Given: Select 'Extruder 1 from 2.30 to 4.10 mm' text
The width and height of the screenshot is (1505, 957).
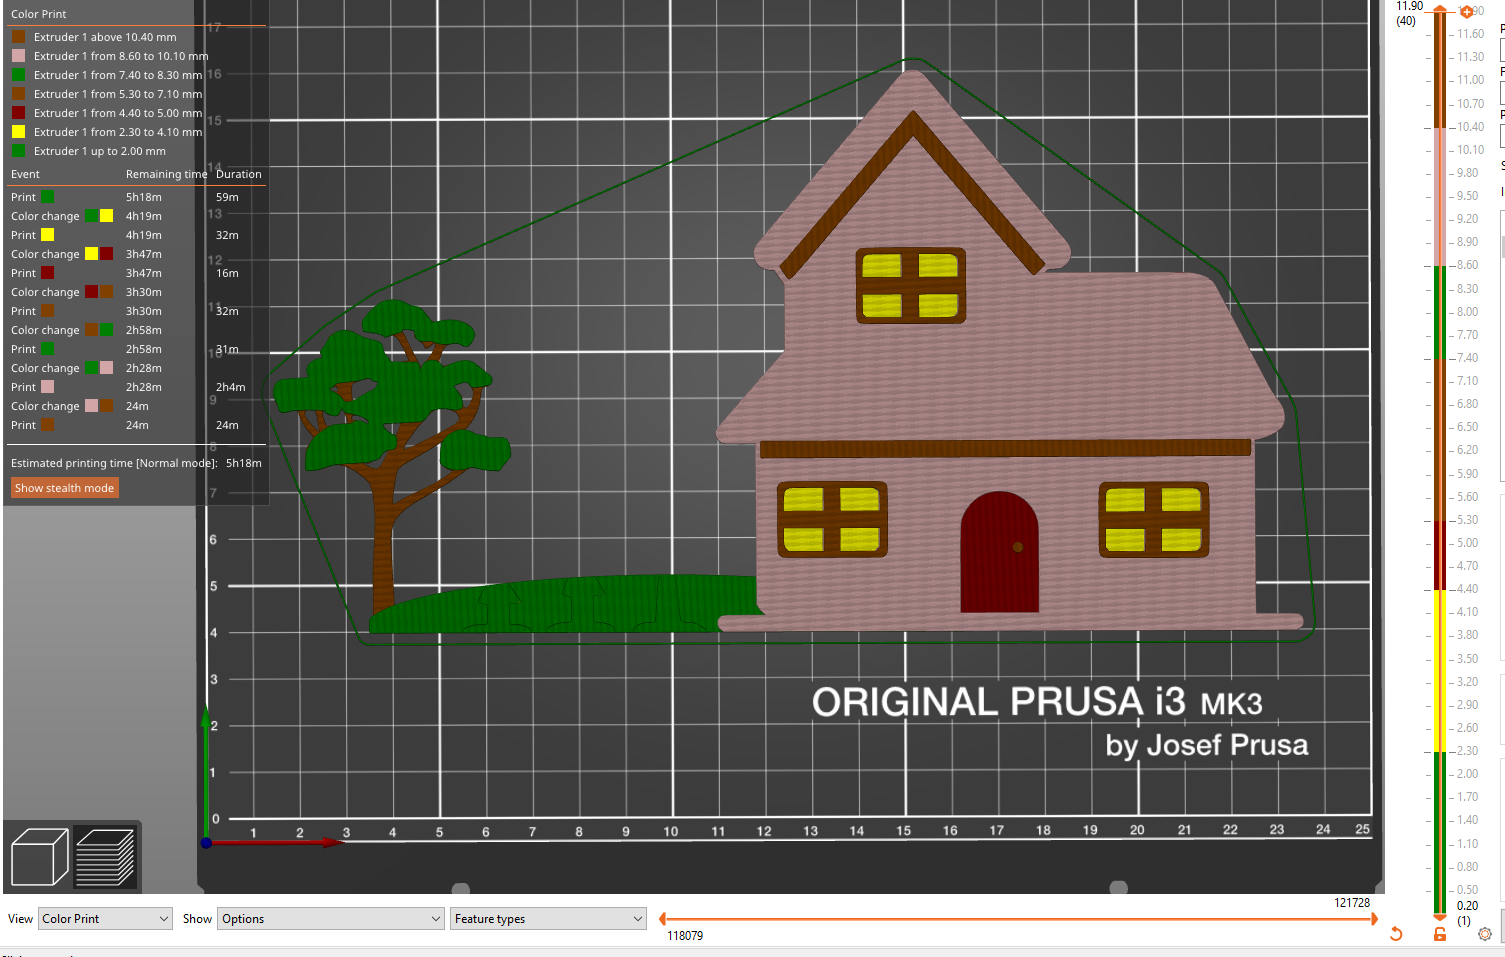Looking at the screenshot, I should point(118,132).
